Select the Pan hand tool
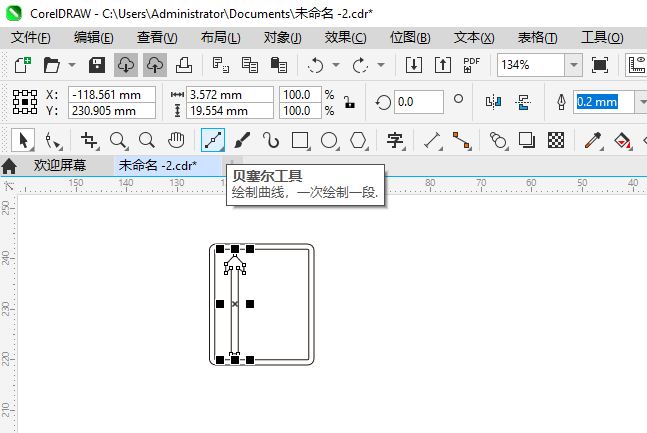The width and height of the screenshot is (647, 433). click(x=176, y=140)
